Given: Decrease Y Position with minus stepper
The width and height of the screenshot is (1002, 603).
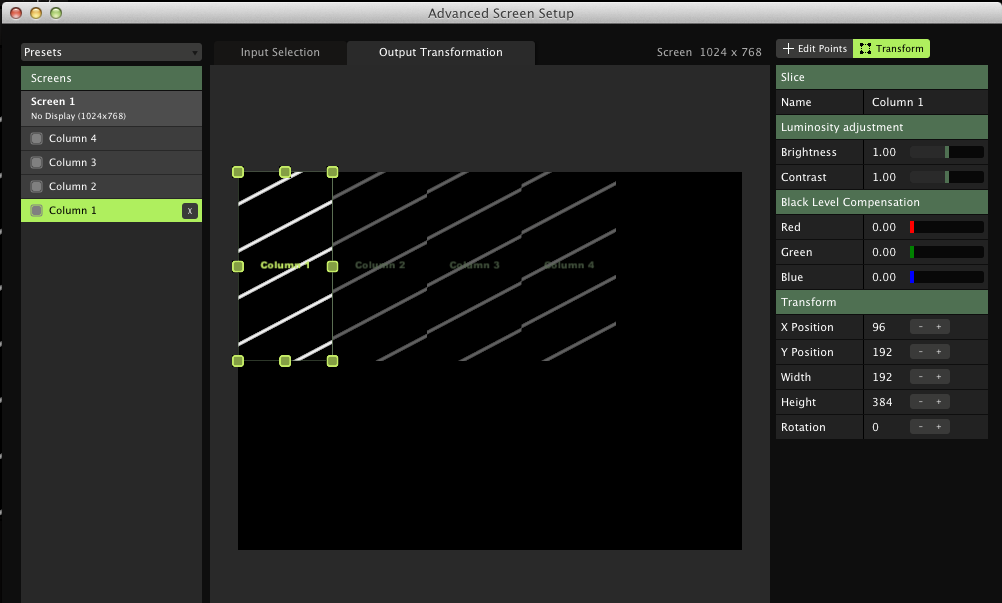Looking at the screenshot, I should click(920, 352).
